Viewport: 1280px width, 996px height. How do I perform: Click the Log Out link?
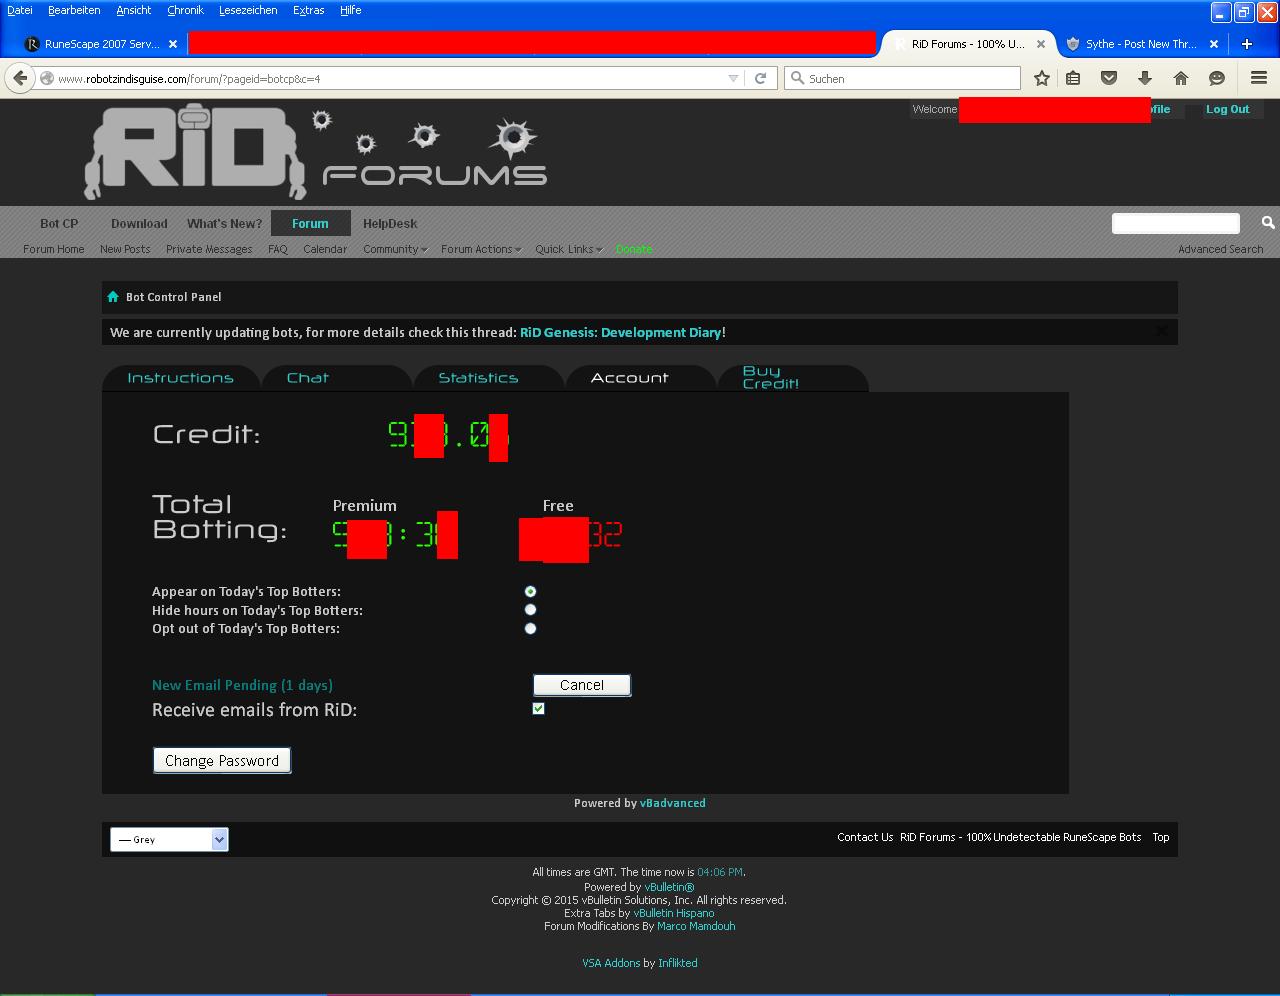pos(1227,109)
